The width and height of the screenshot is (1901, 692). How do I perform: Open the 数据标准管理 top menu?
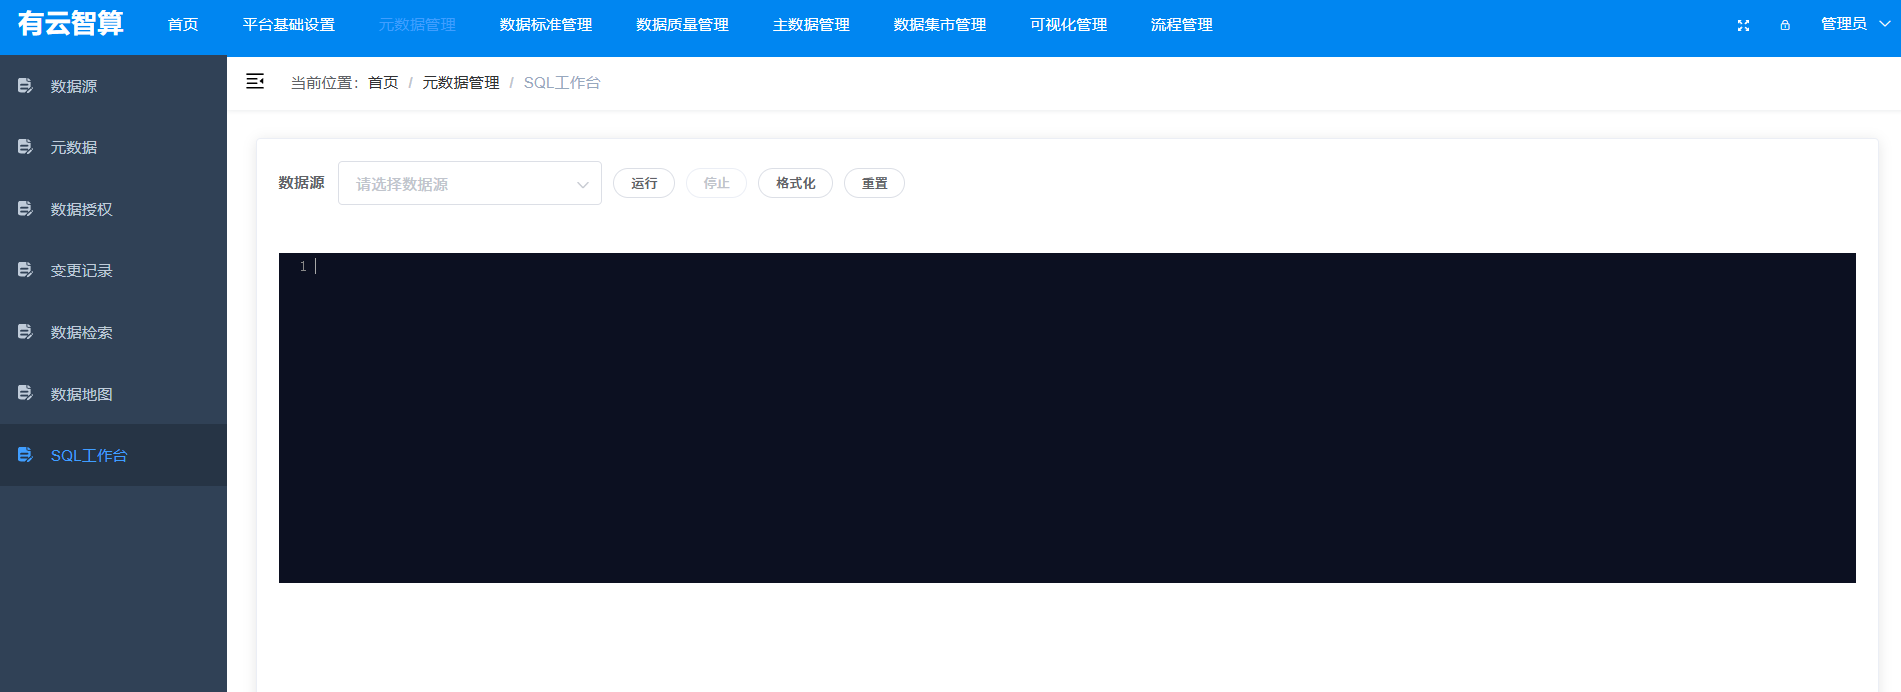(x=546, y=25)
